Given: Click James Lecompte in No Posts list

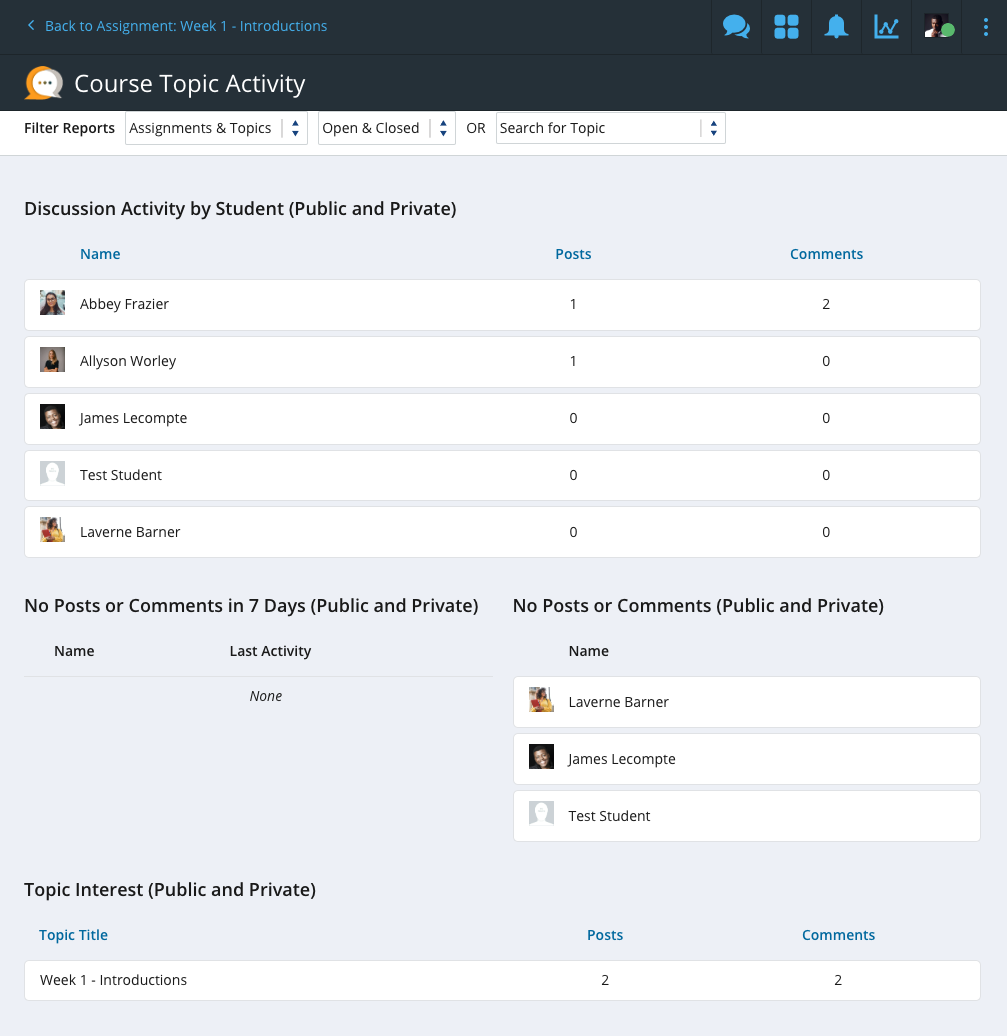Looking at the screenshot, I should 622,759.
